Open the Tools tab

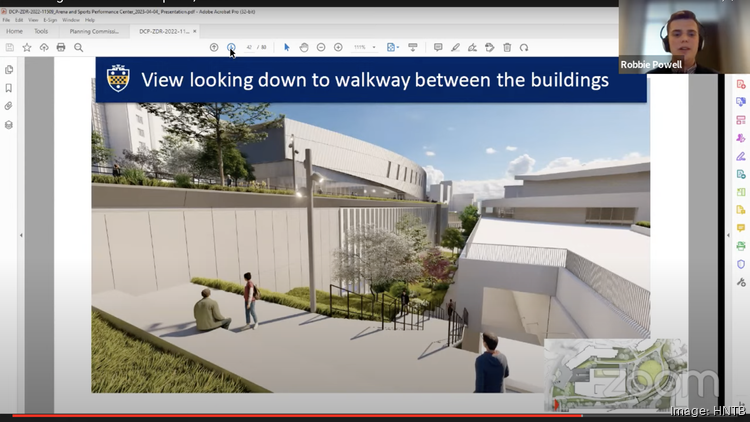(41, 31)
